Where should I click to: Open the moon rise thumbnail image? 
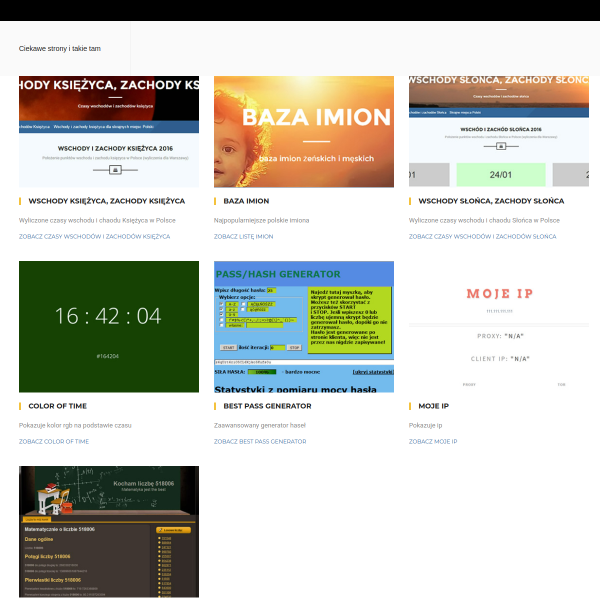click(x=109, y=132)
